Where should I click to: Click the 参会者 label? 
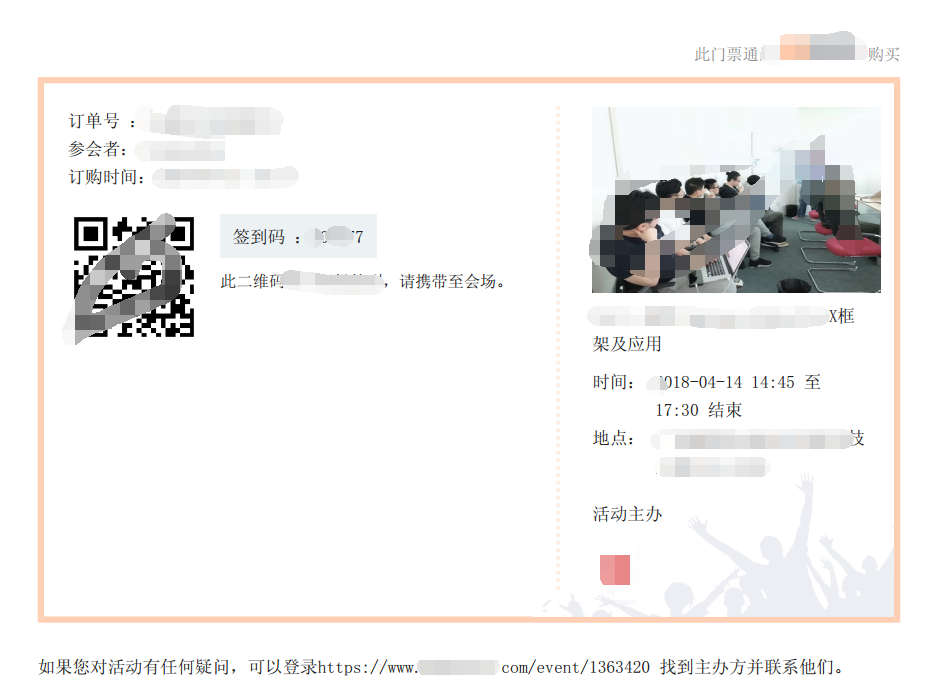[x=97, y=149]
